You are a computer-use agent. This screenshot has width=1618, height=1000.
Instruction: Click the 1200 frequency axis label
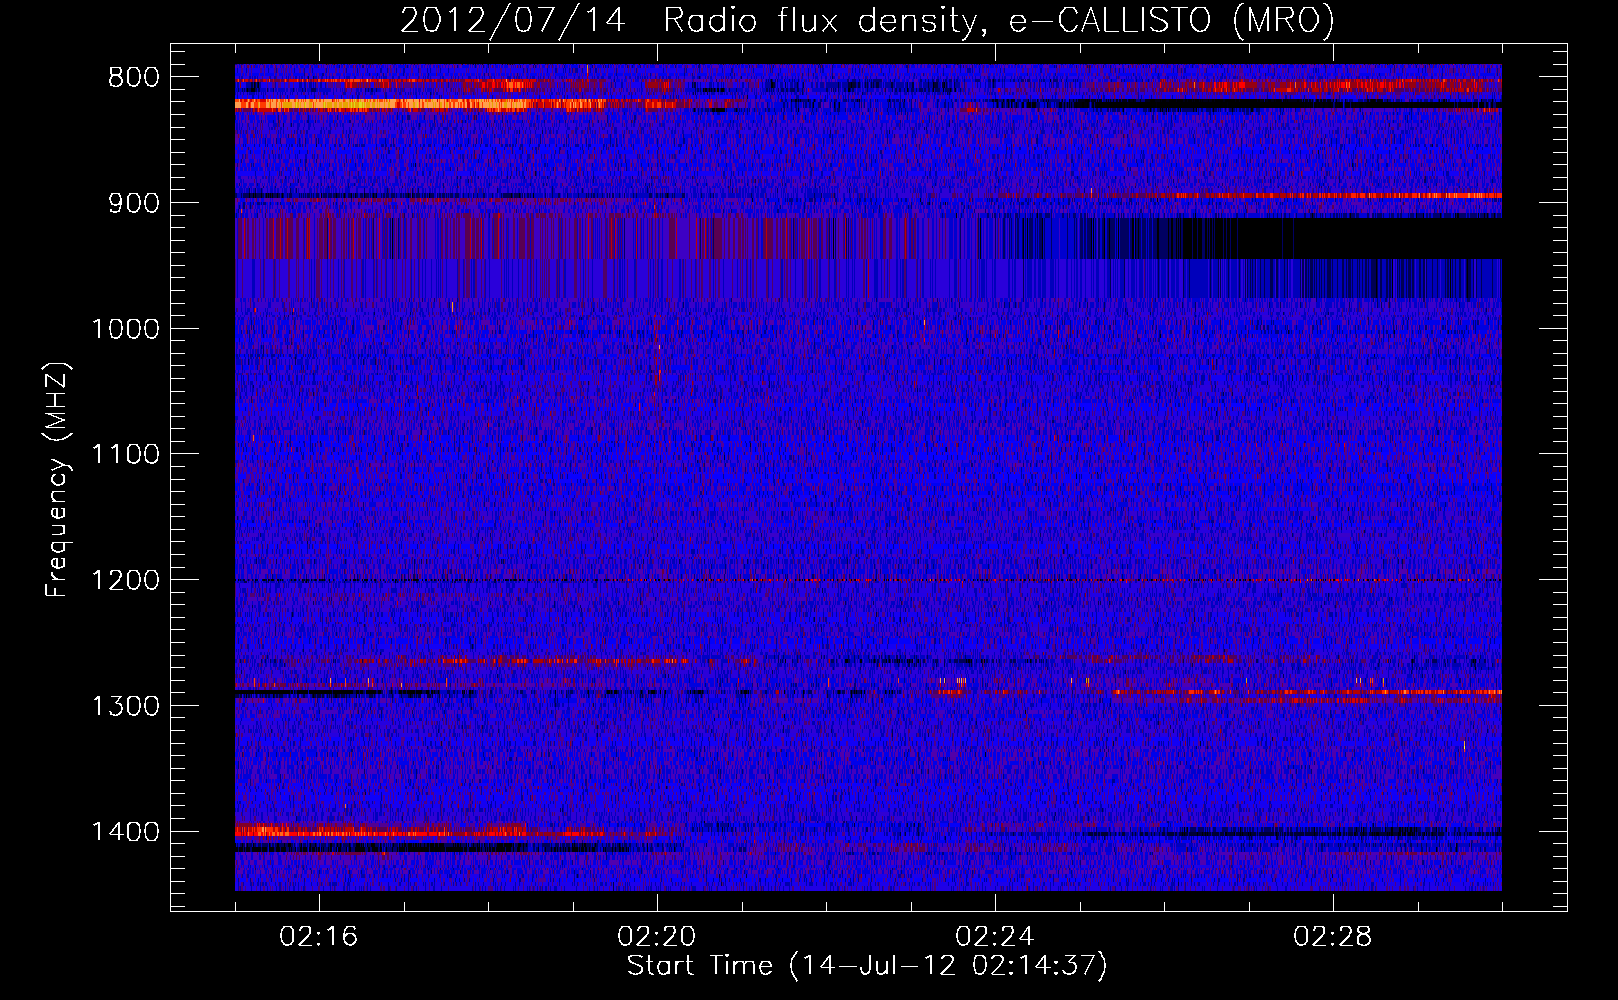(125, 581)
